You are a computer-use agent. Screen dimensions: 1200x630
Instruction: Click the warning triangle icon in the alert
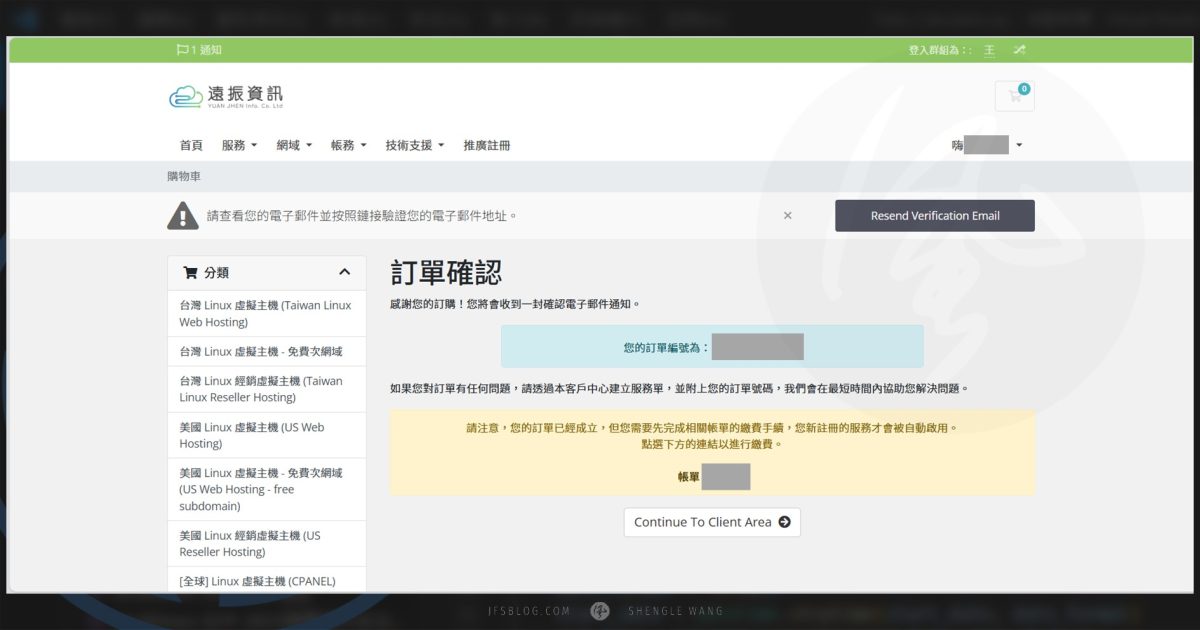click(x=183, y=214)
